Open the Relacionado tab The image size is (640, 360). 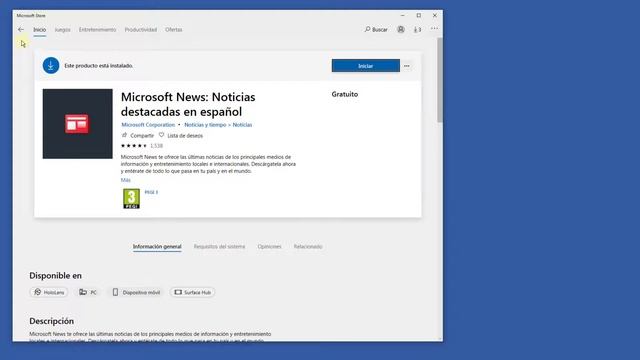308,247
